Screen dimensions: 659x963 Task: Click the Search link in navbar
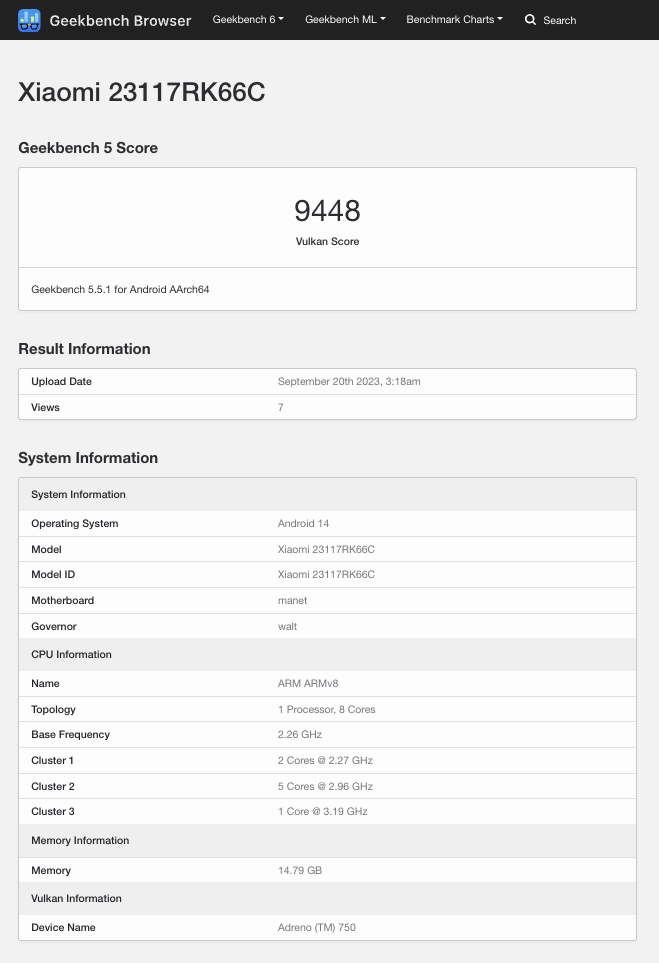point(560,20)
